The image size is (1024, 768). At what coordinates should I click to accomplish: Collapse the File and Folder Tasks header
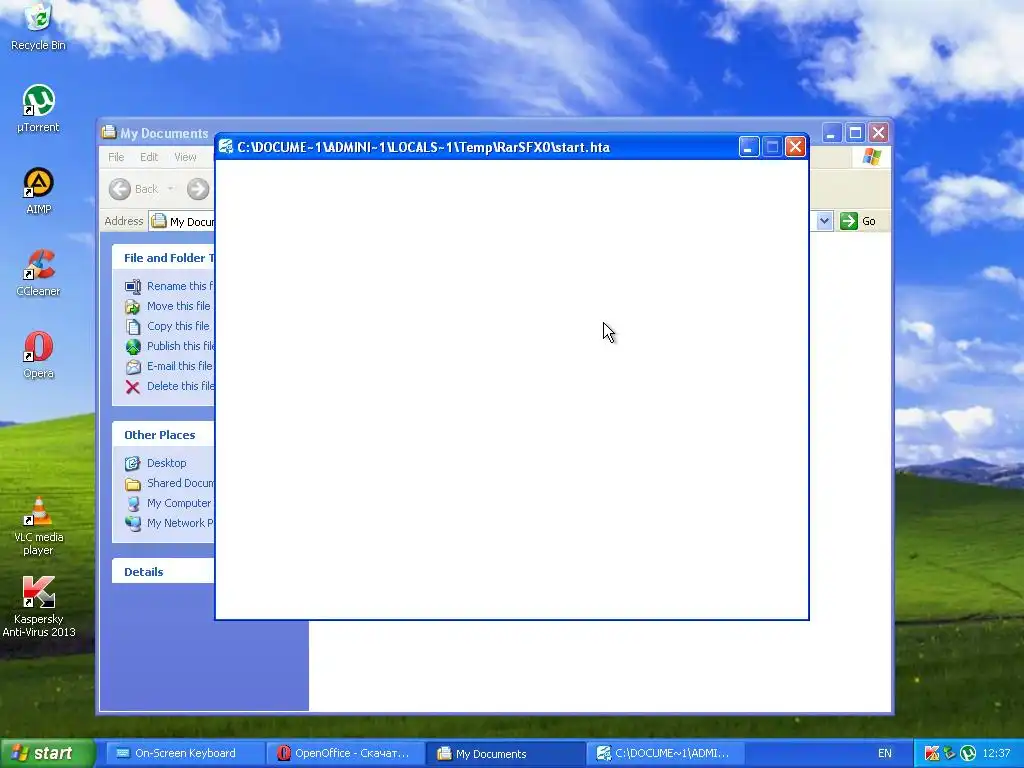[x=163, y=258]
